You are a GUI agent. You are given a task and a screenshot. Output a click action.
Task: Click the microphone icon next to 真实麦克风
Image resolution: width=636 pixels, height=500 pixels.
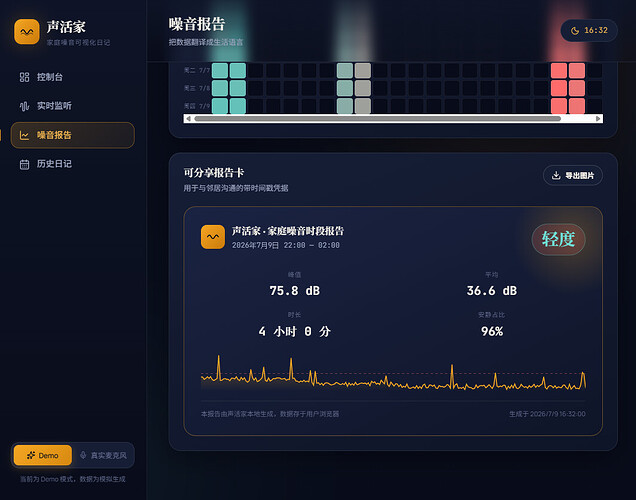[83, 455]
